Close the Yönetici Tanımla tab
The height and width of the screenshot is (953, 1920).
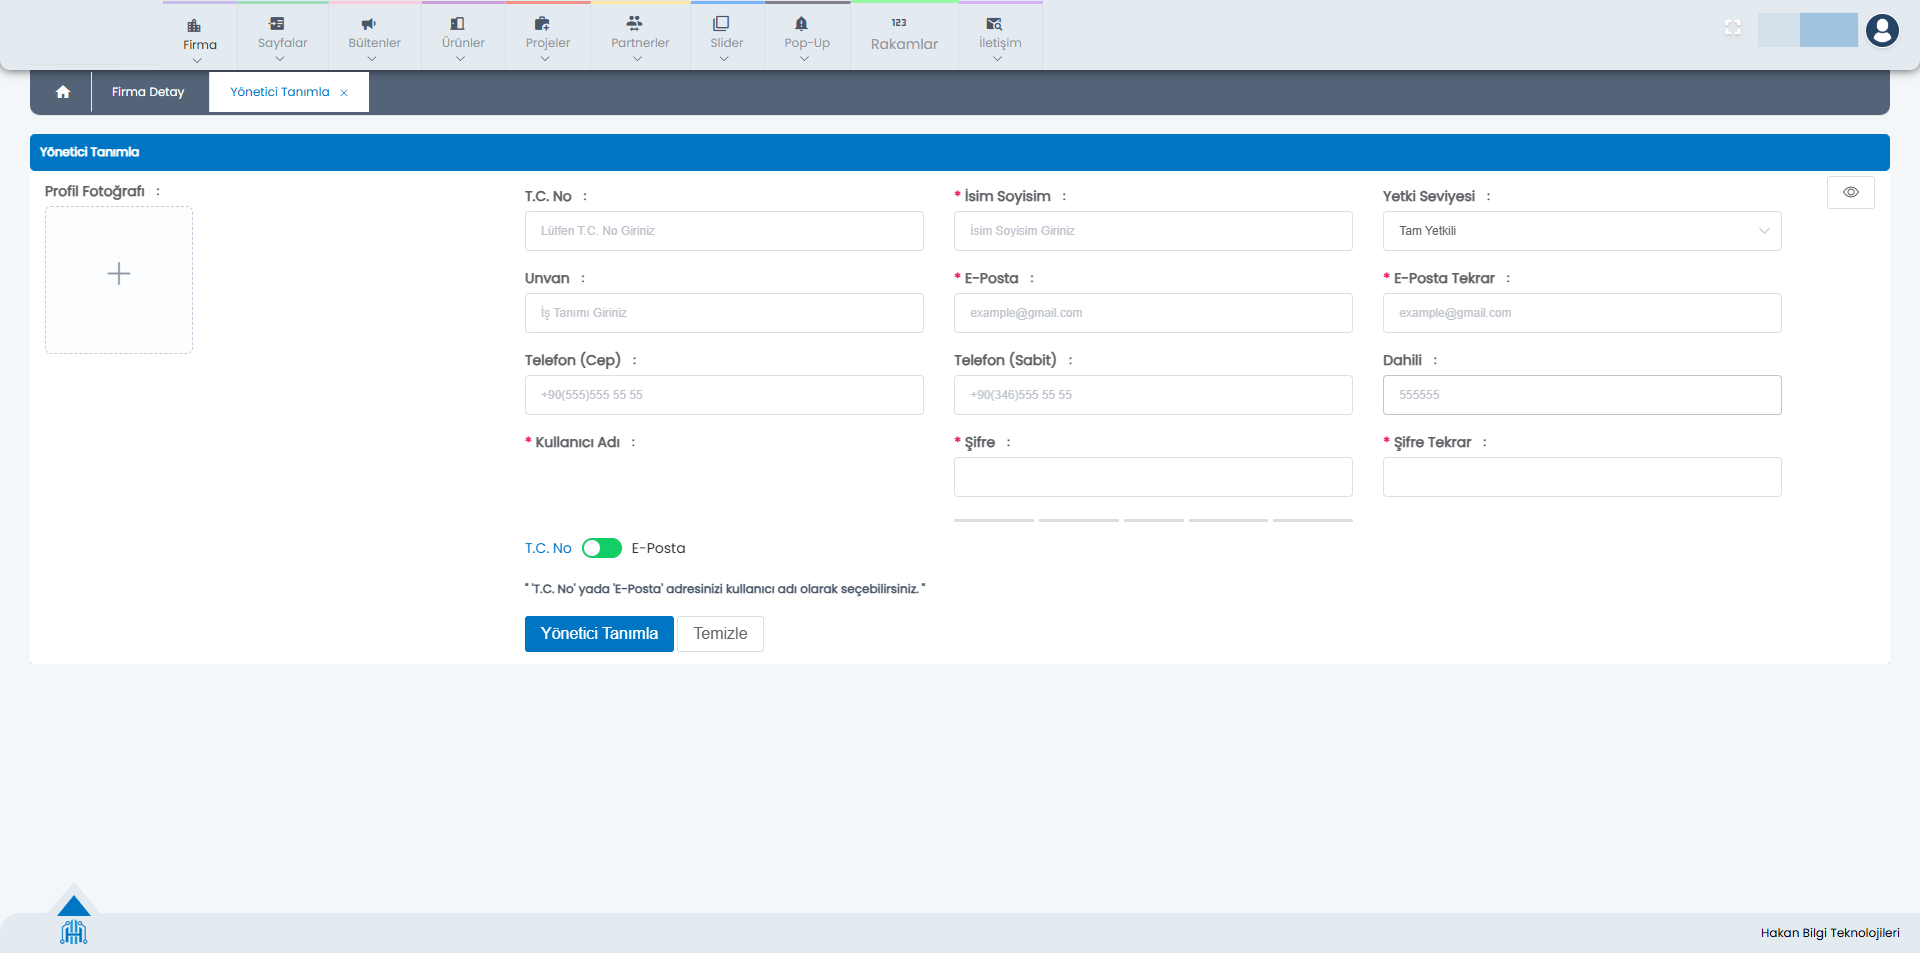[x=344, y=93]
